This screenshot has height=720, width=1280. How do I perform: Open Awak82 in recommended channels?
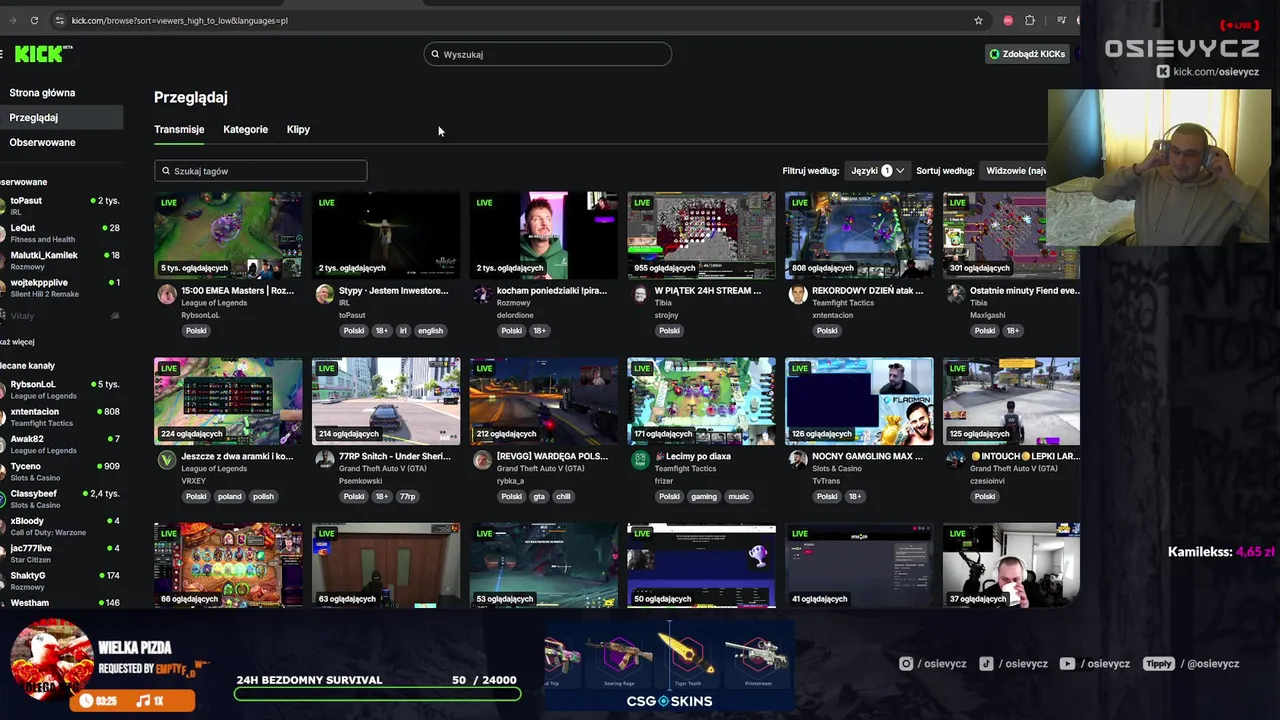(60, 444)
